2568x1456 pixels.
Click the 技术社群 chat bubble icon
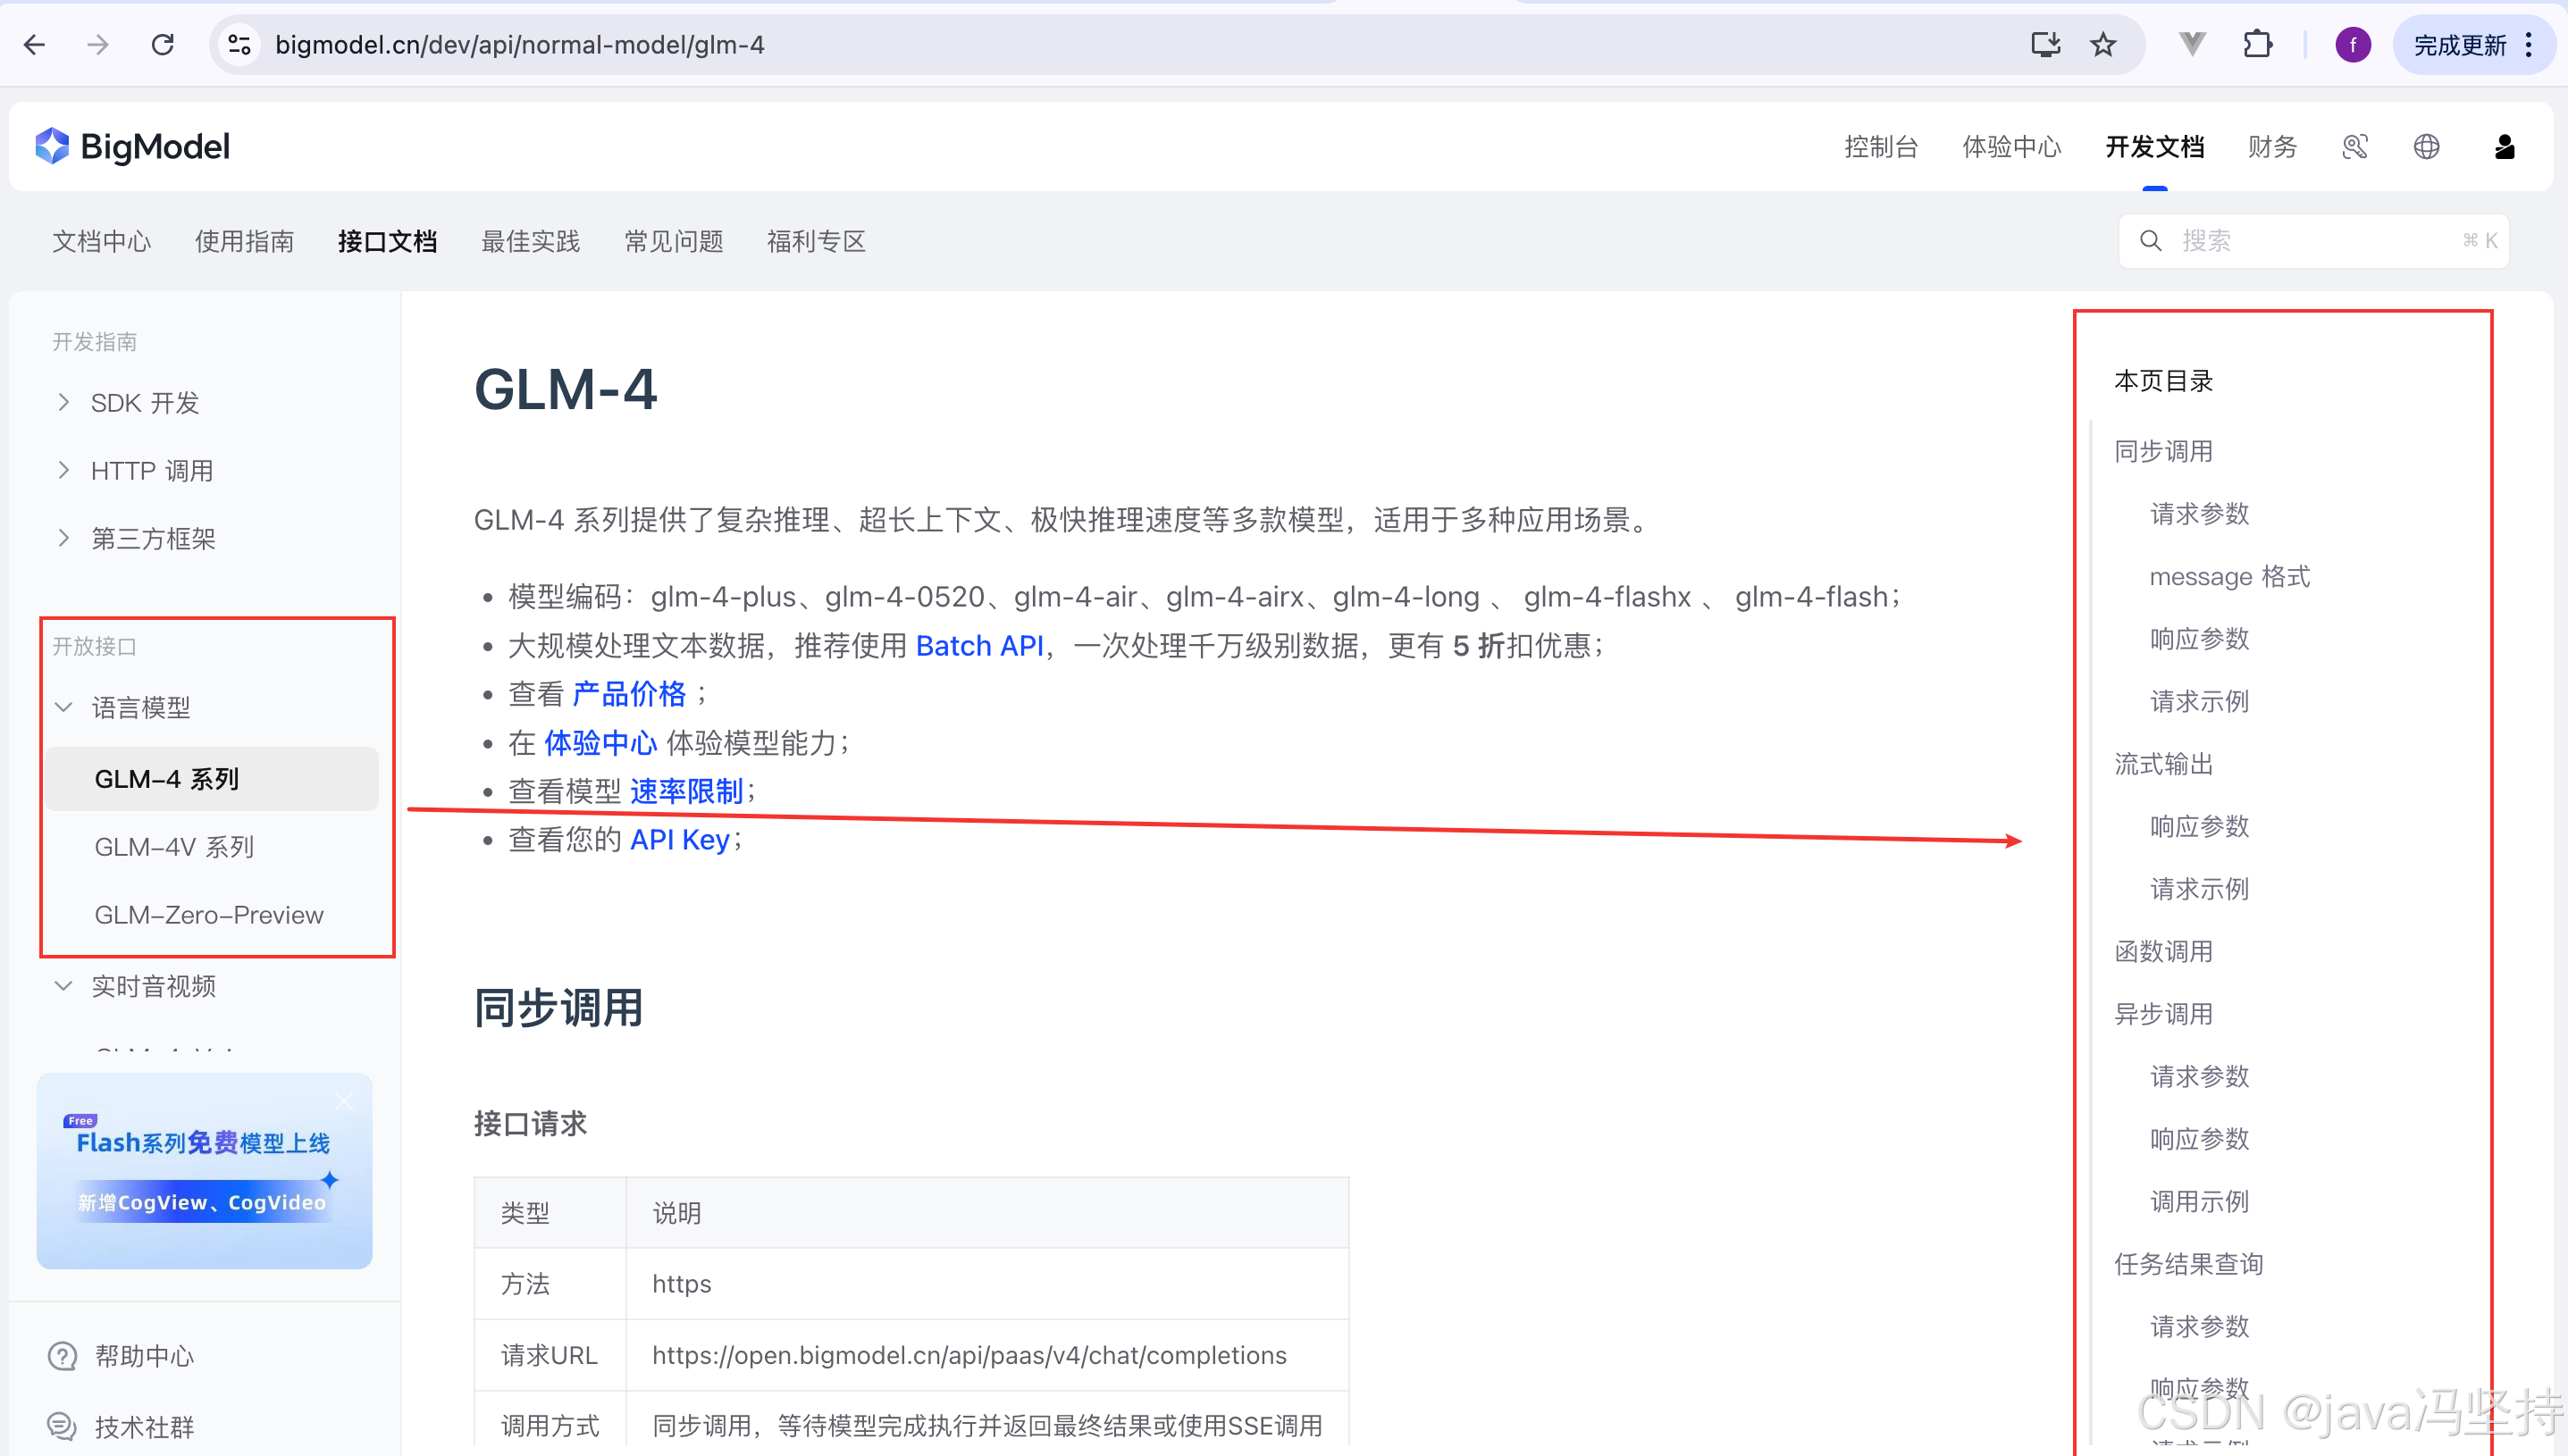point(63,1427)
